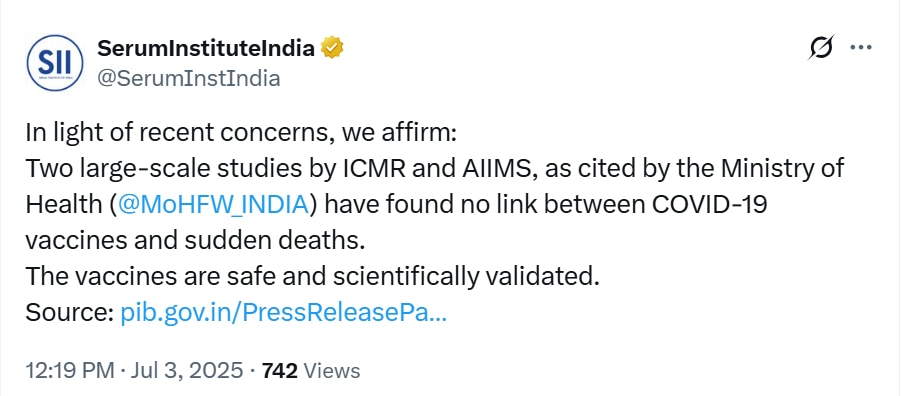Image resolution: width=902 pixels, height=396 pixels.
Task: Click the 'sudden deaths' phrase
Action: [x=275, y=242]
